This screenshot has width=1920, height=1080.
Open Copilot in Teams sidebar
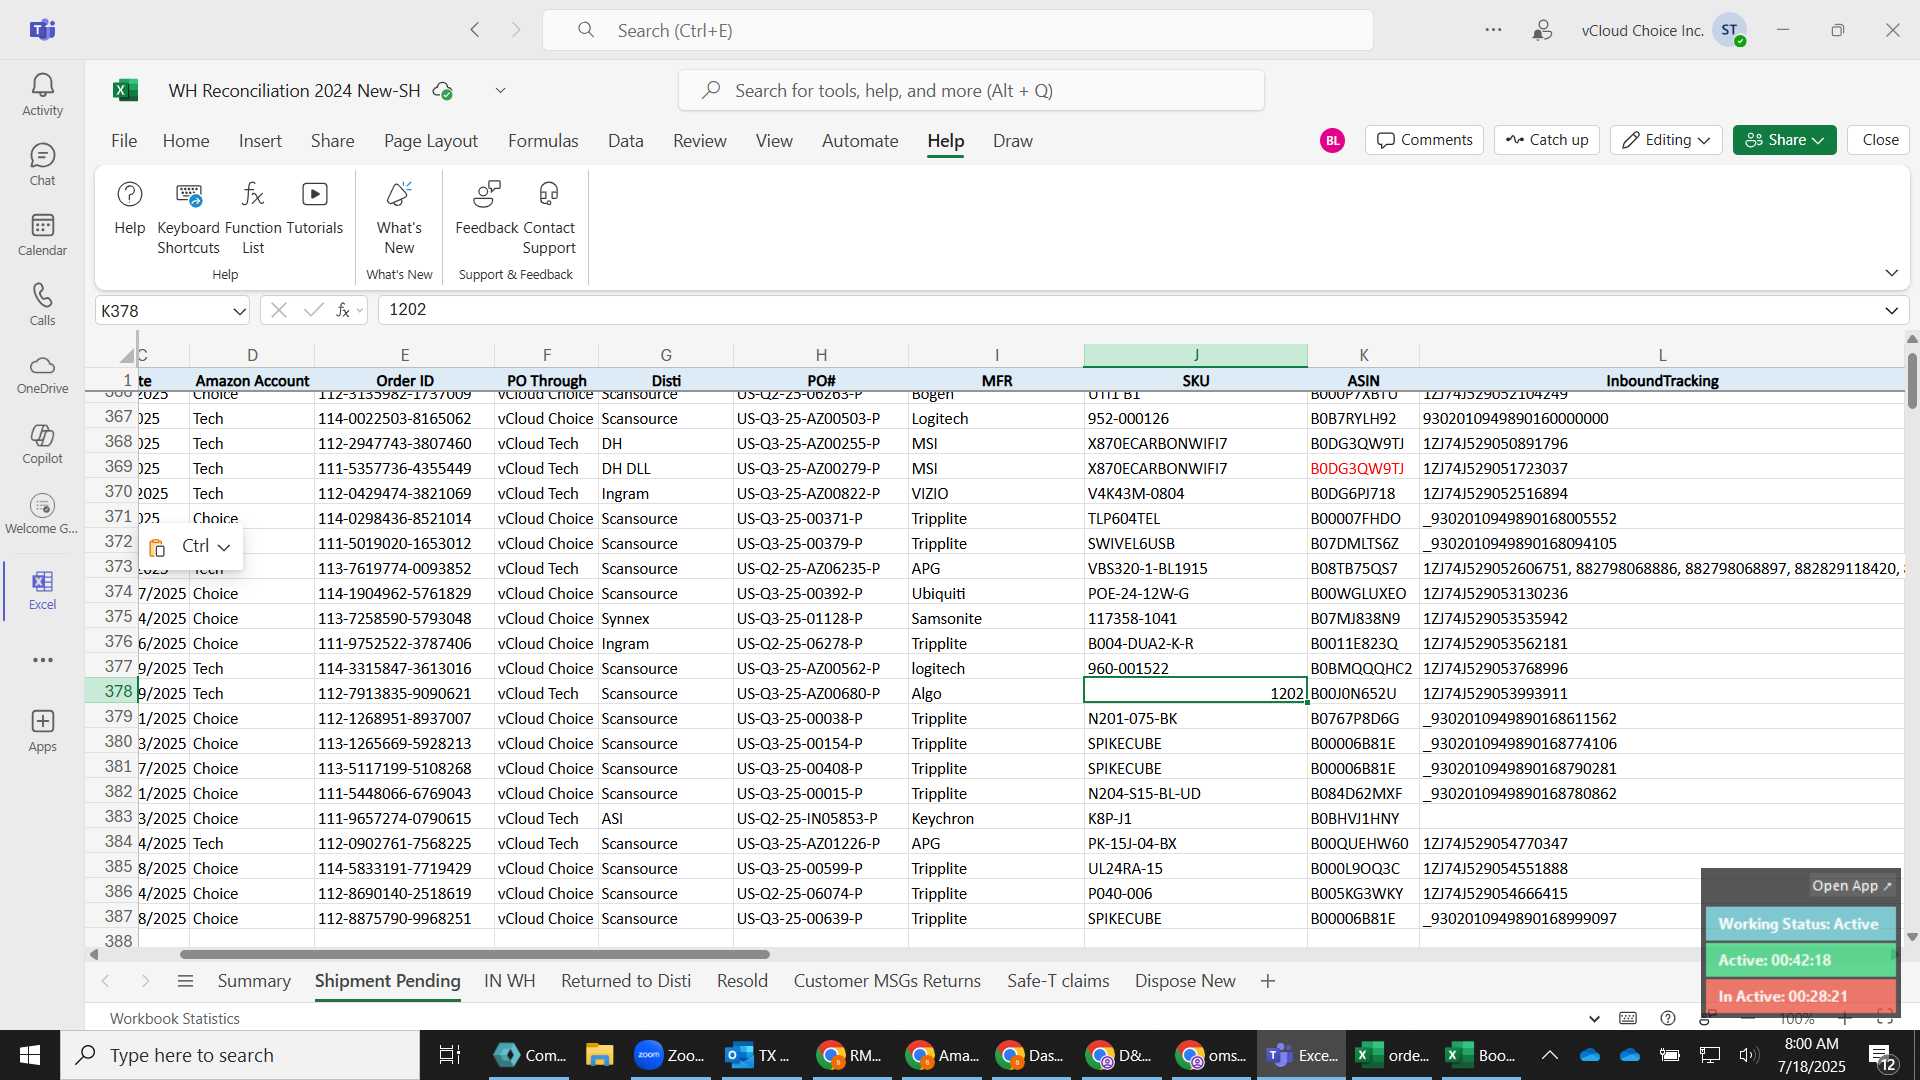tap(42, 444)
